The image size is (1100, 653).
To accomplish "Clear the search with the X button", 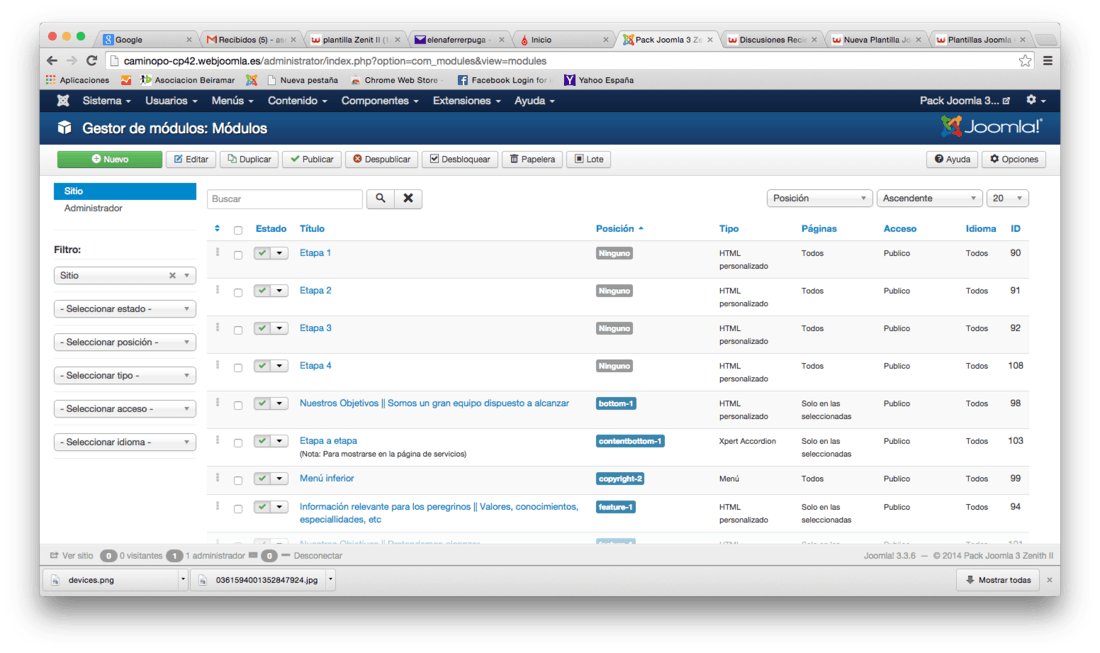I will coord(408,198).
